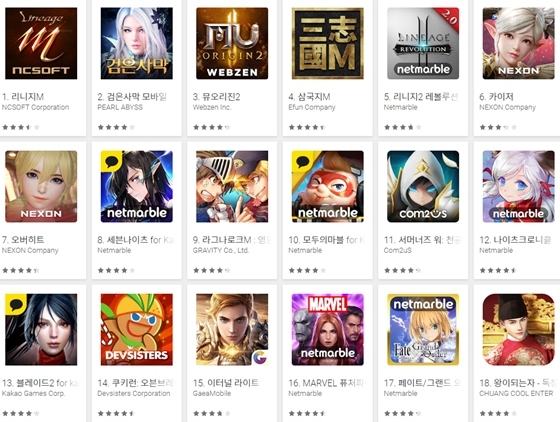Open the MU Origin 2 WEBZEN icon
Image resolution: width=560 pixels, height=422 pixels.
coord(232,43)
